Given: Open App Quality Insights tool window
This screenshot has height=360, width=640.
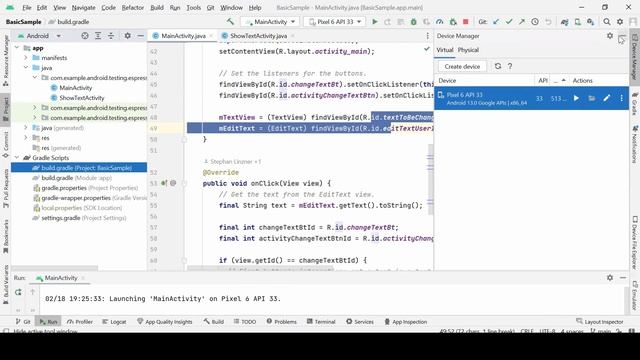Looking at the screenshot, I should [164, 322].
